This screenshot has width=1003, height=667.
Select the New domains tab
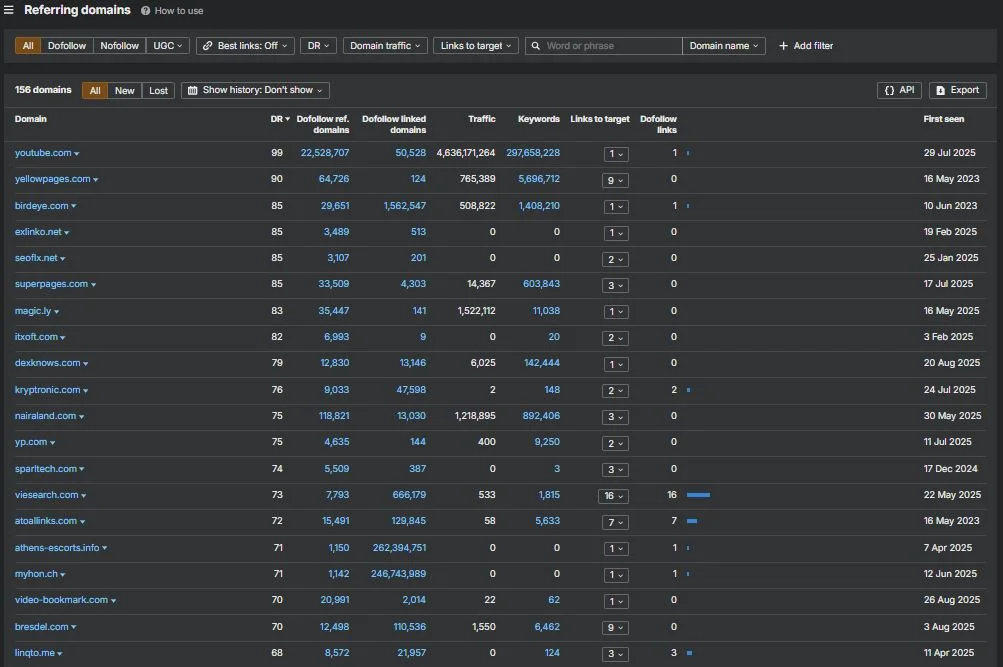(125, 91)
